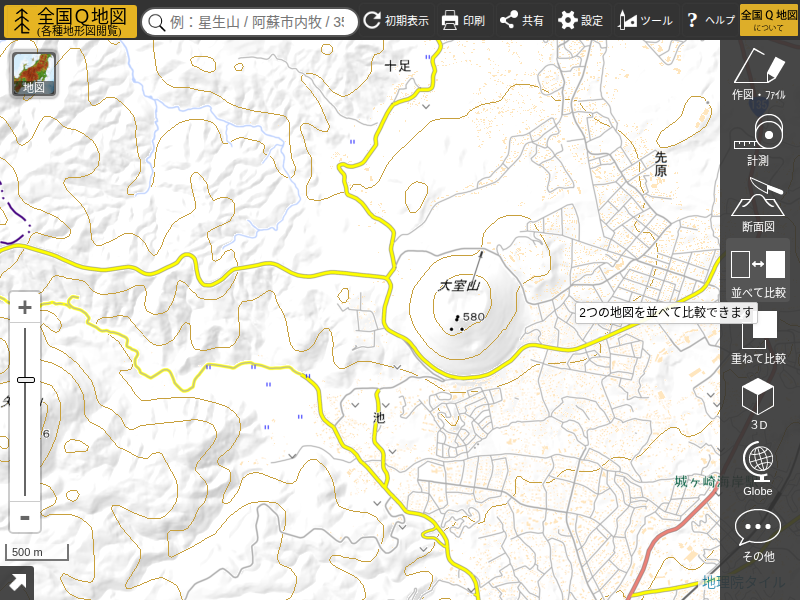The image size is (800, 600).
Task: Open the 共有 share menu
Action: point(521,20)
